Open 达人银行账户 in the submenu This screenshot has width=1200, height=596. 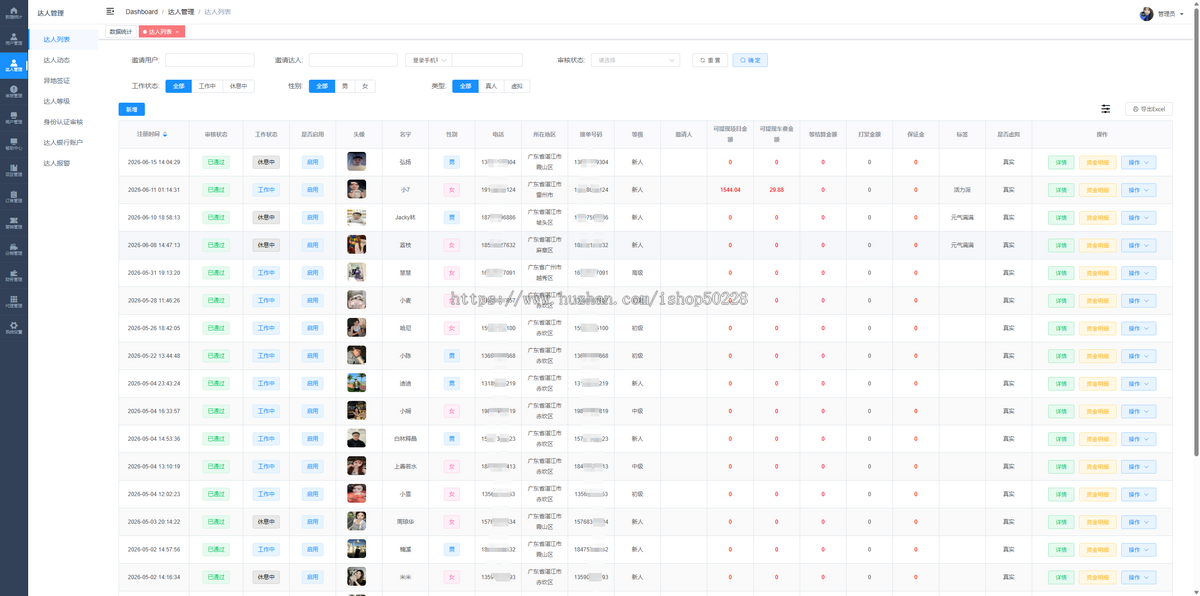pos(63,142)
